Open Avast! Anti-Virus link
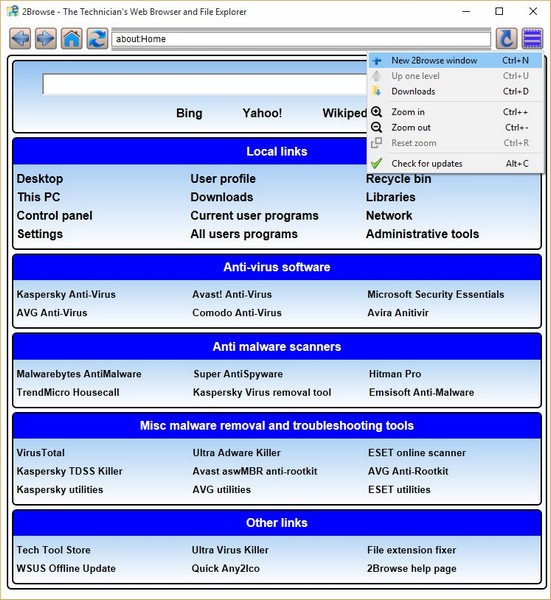Viewport: 551px width, 600px height. 232,294
